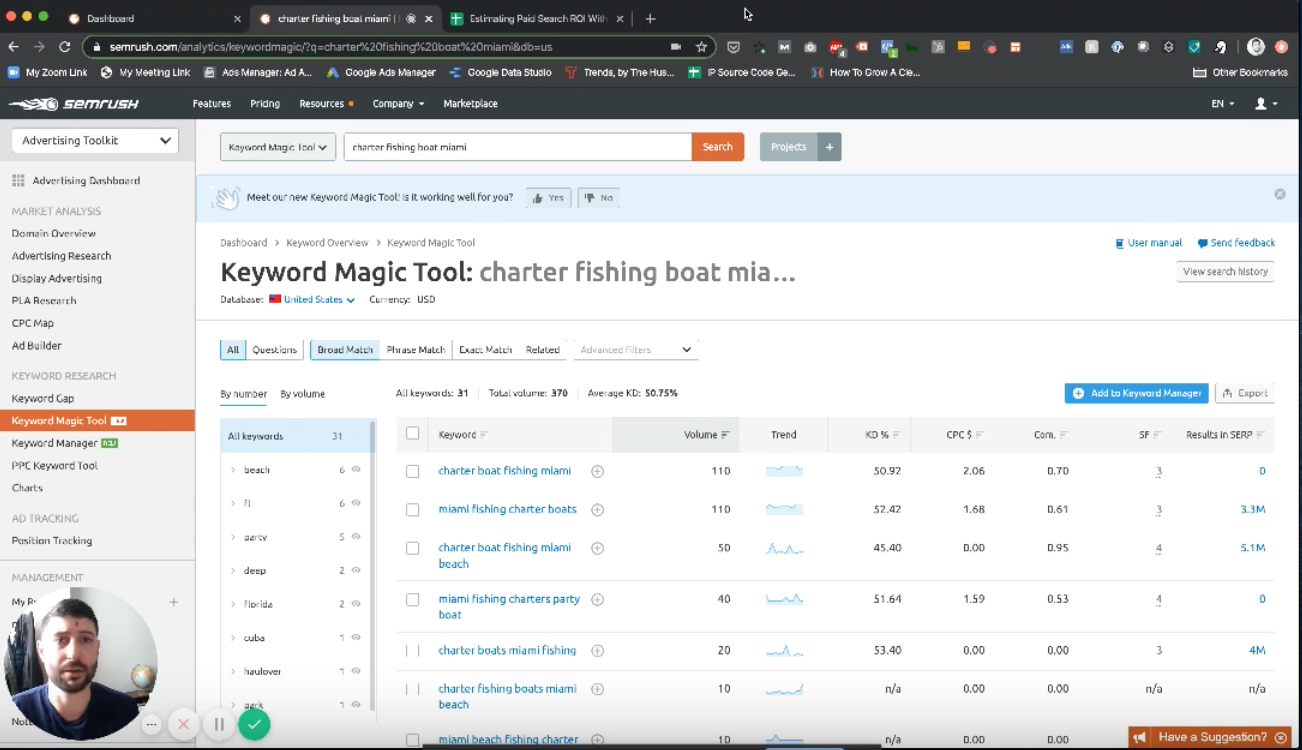Open the User manual link
The height and width of the screenshot is (750, 1302).
tap(1148, 243)
